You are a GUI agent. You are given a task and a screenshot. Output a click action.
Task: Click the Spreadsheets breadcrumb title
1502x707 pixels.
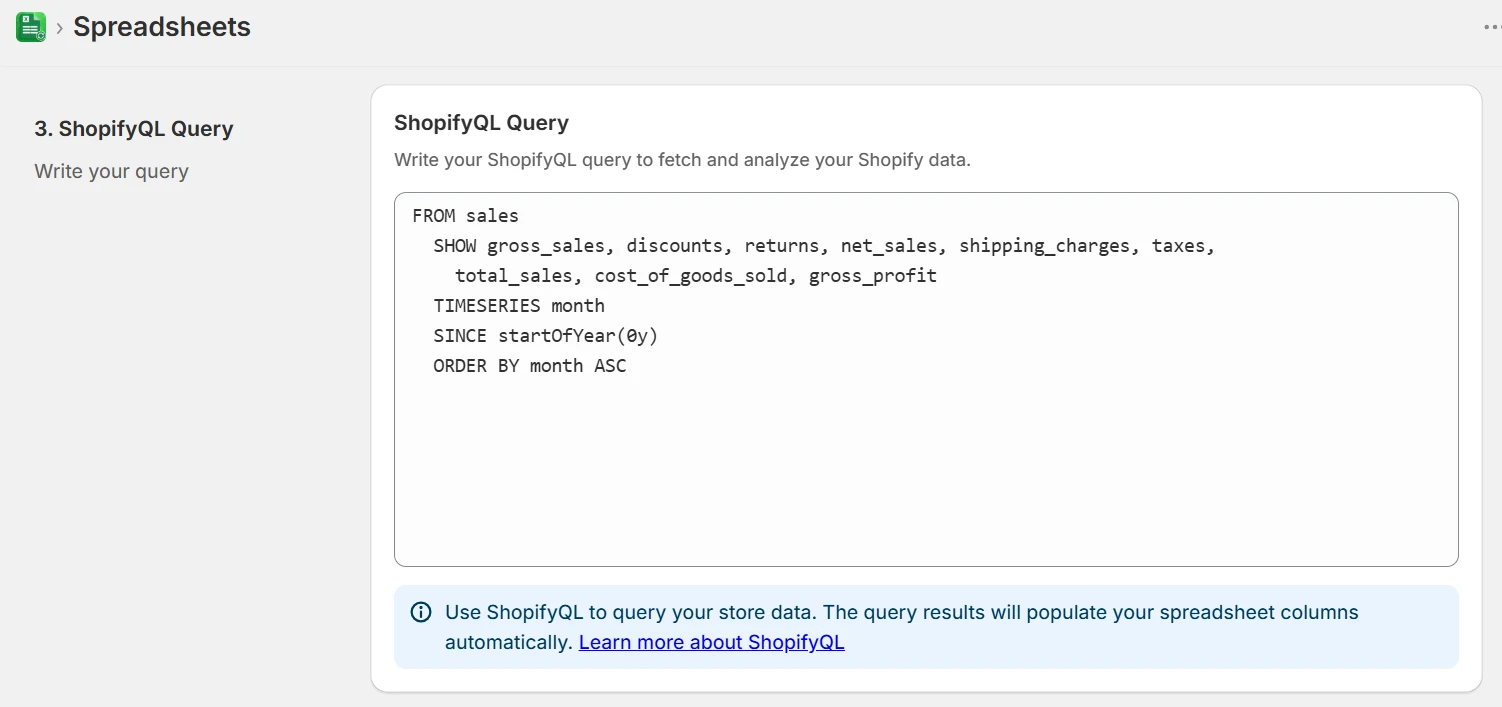[162, 27]
